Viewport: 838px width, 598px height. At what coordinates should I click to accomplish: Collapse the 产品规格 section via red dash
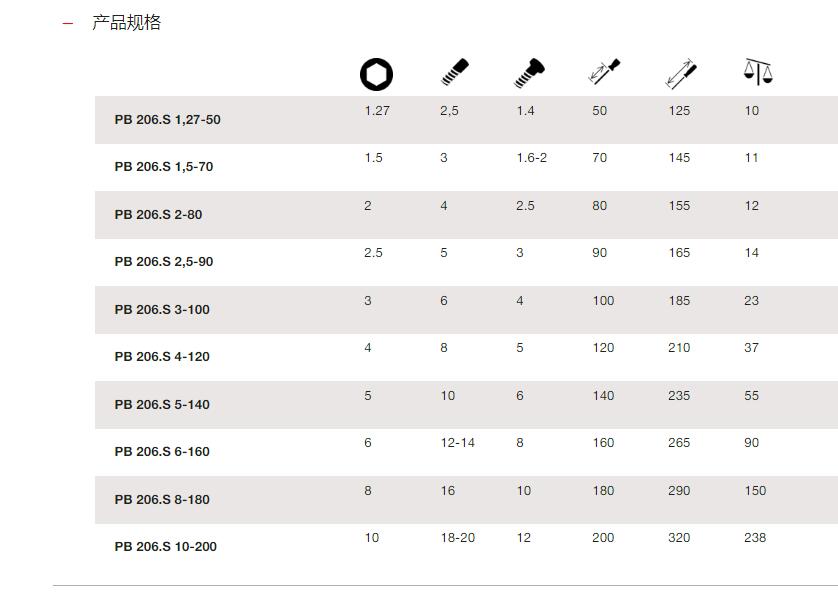point(68,23)
